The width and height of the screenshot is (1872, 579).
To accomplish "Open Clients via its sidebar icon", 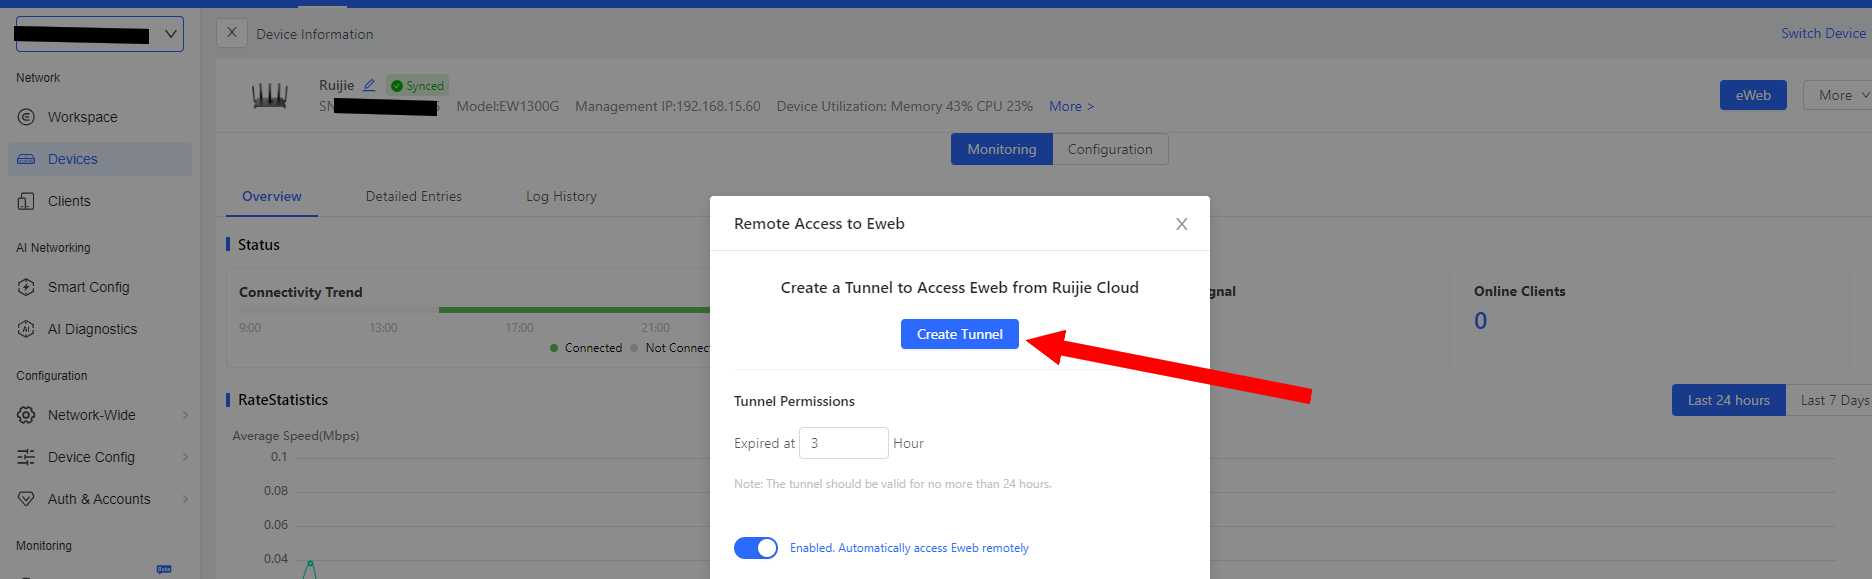I will 26,201.
